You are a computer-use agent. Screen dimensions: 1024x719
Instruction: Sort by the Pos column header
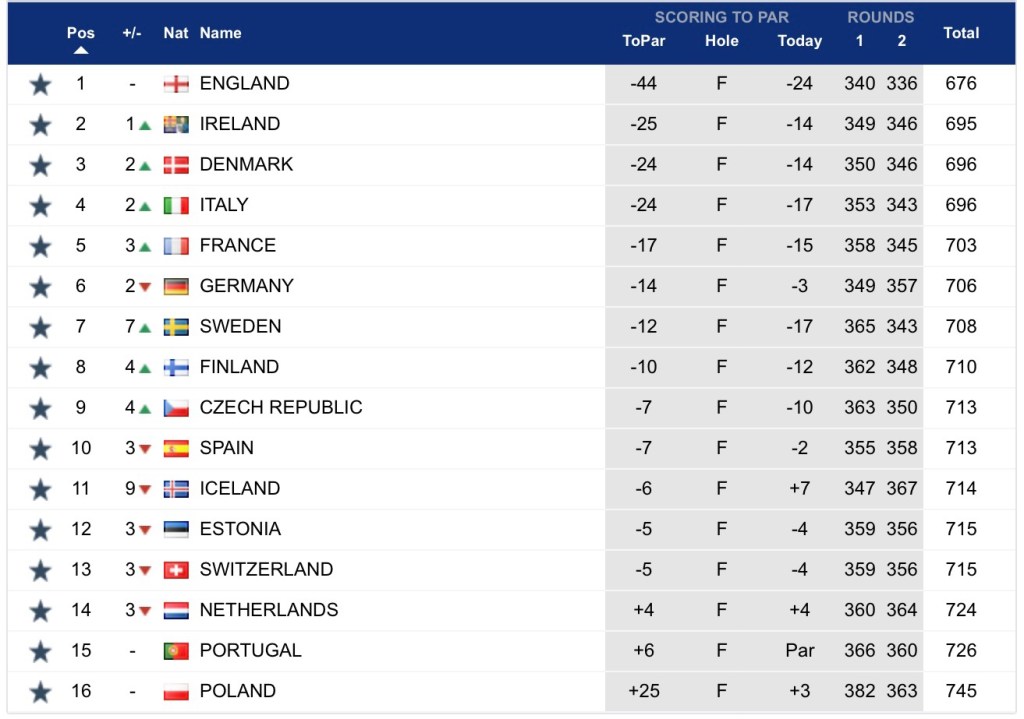click(x=81, y=33)
